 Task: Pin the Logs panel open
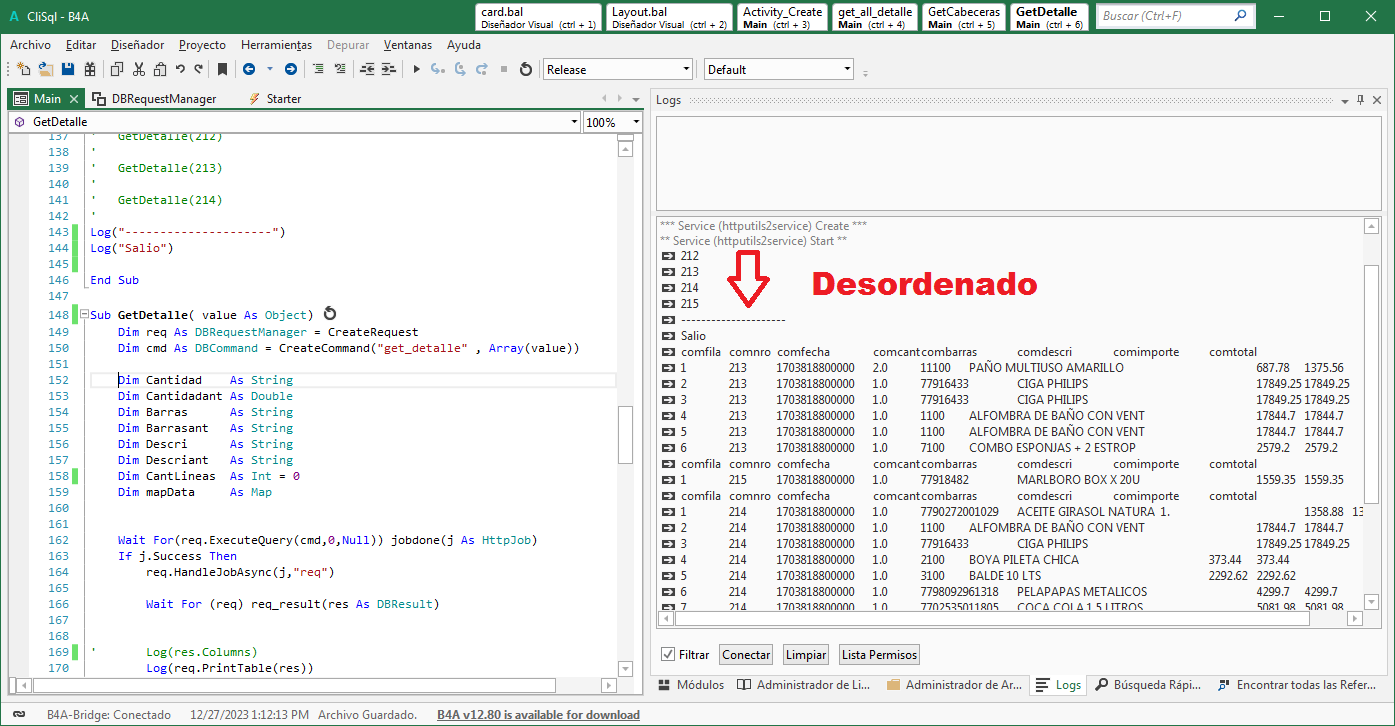click(1360, 99)
